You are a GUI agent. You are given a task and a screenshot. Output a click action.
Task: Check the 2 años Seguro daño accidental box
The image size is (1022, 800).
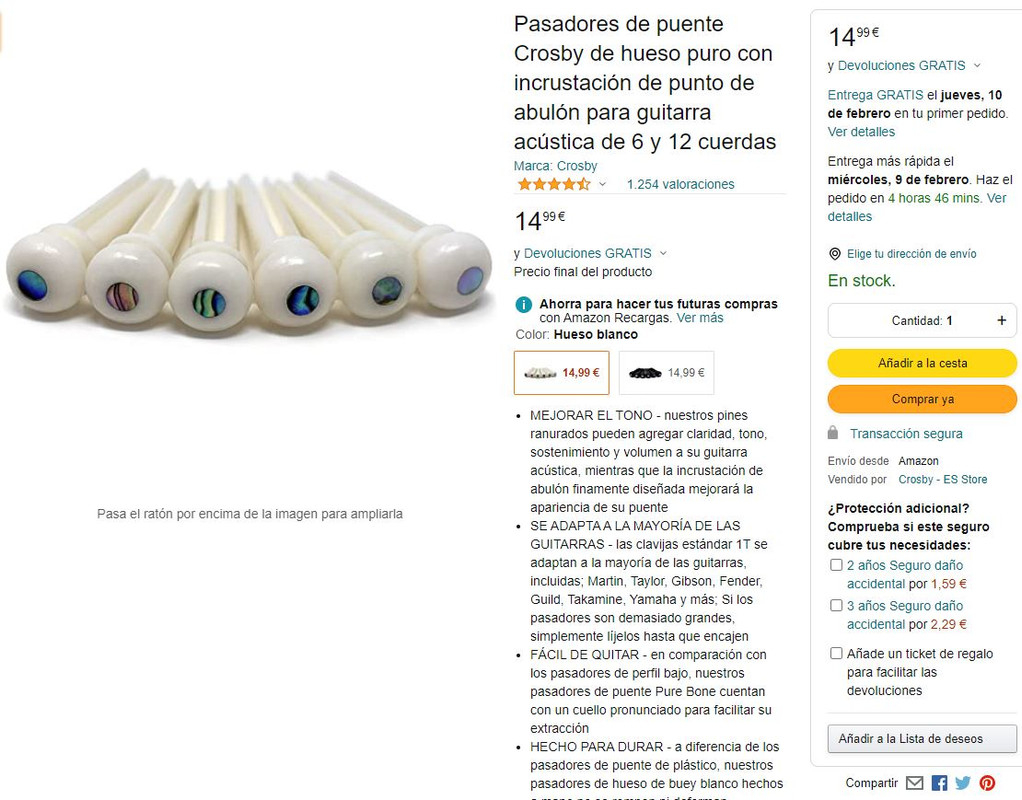(836, 565)
